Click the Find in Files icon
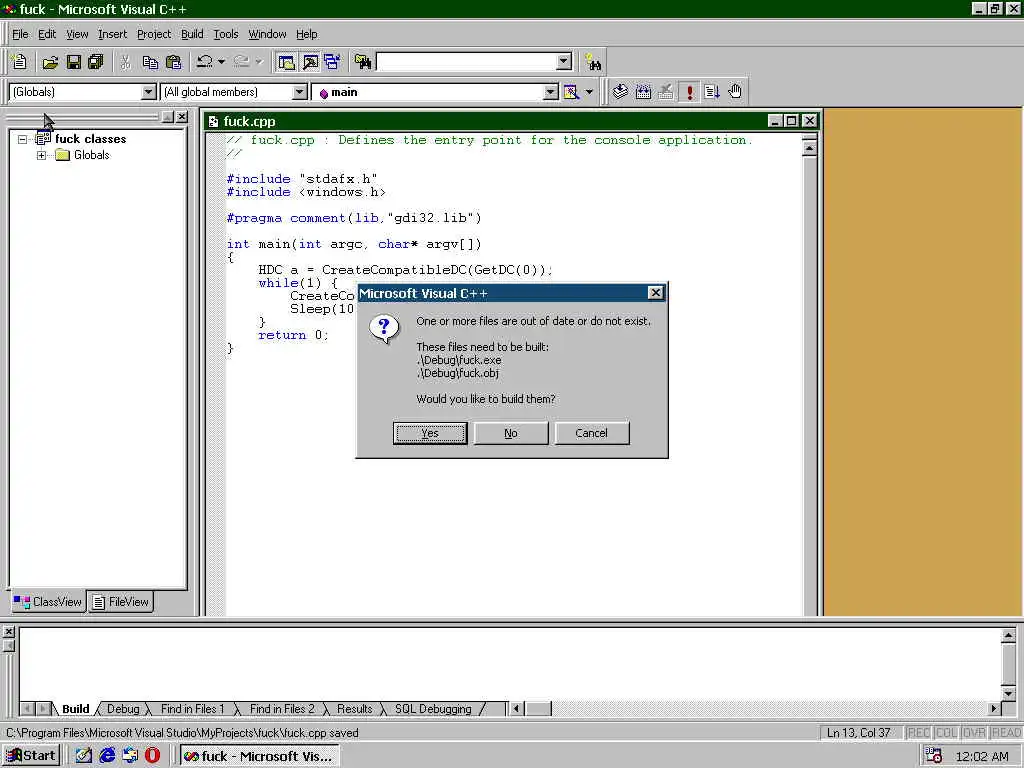The width and height of the screenshot is (1024, 768). pos(362,62)
